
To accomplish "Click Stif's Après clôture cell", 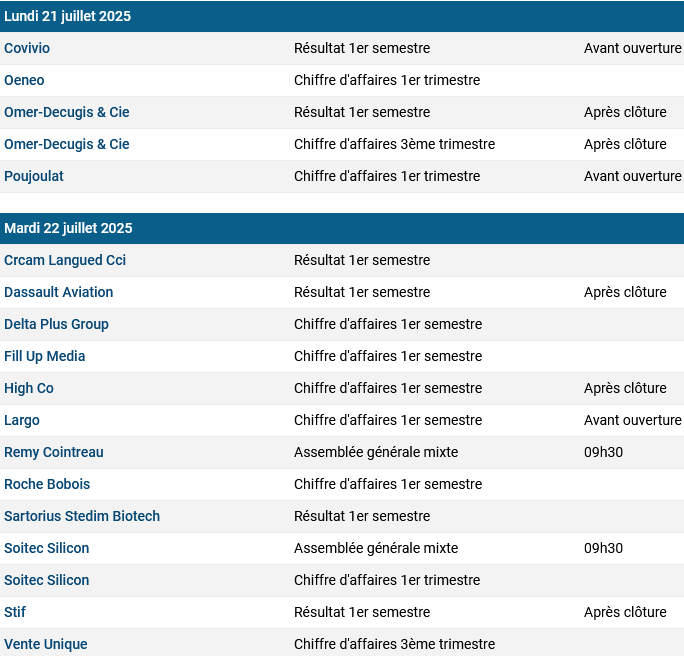I will click(625, 612).
